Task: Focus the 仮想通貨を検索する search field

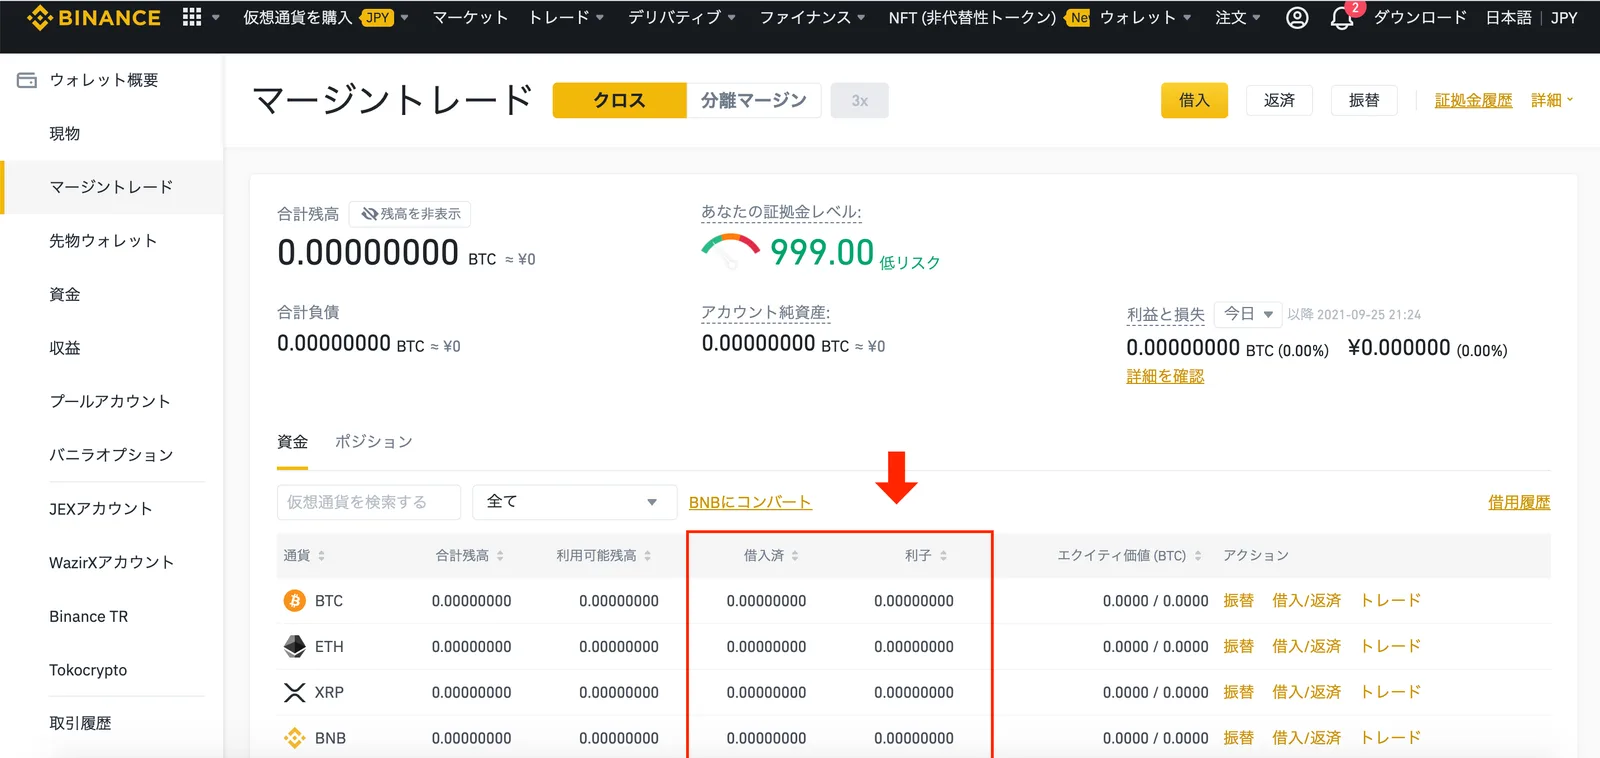Action: point(369,502)
